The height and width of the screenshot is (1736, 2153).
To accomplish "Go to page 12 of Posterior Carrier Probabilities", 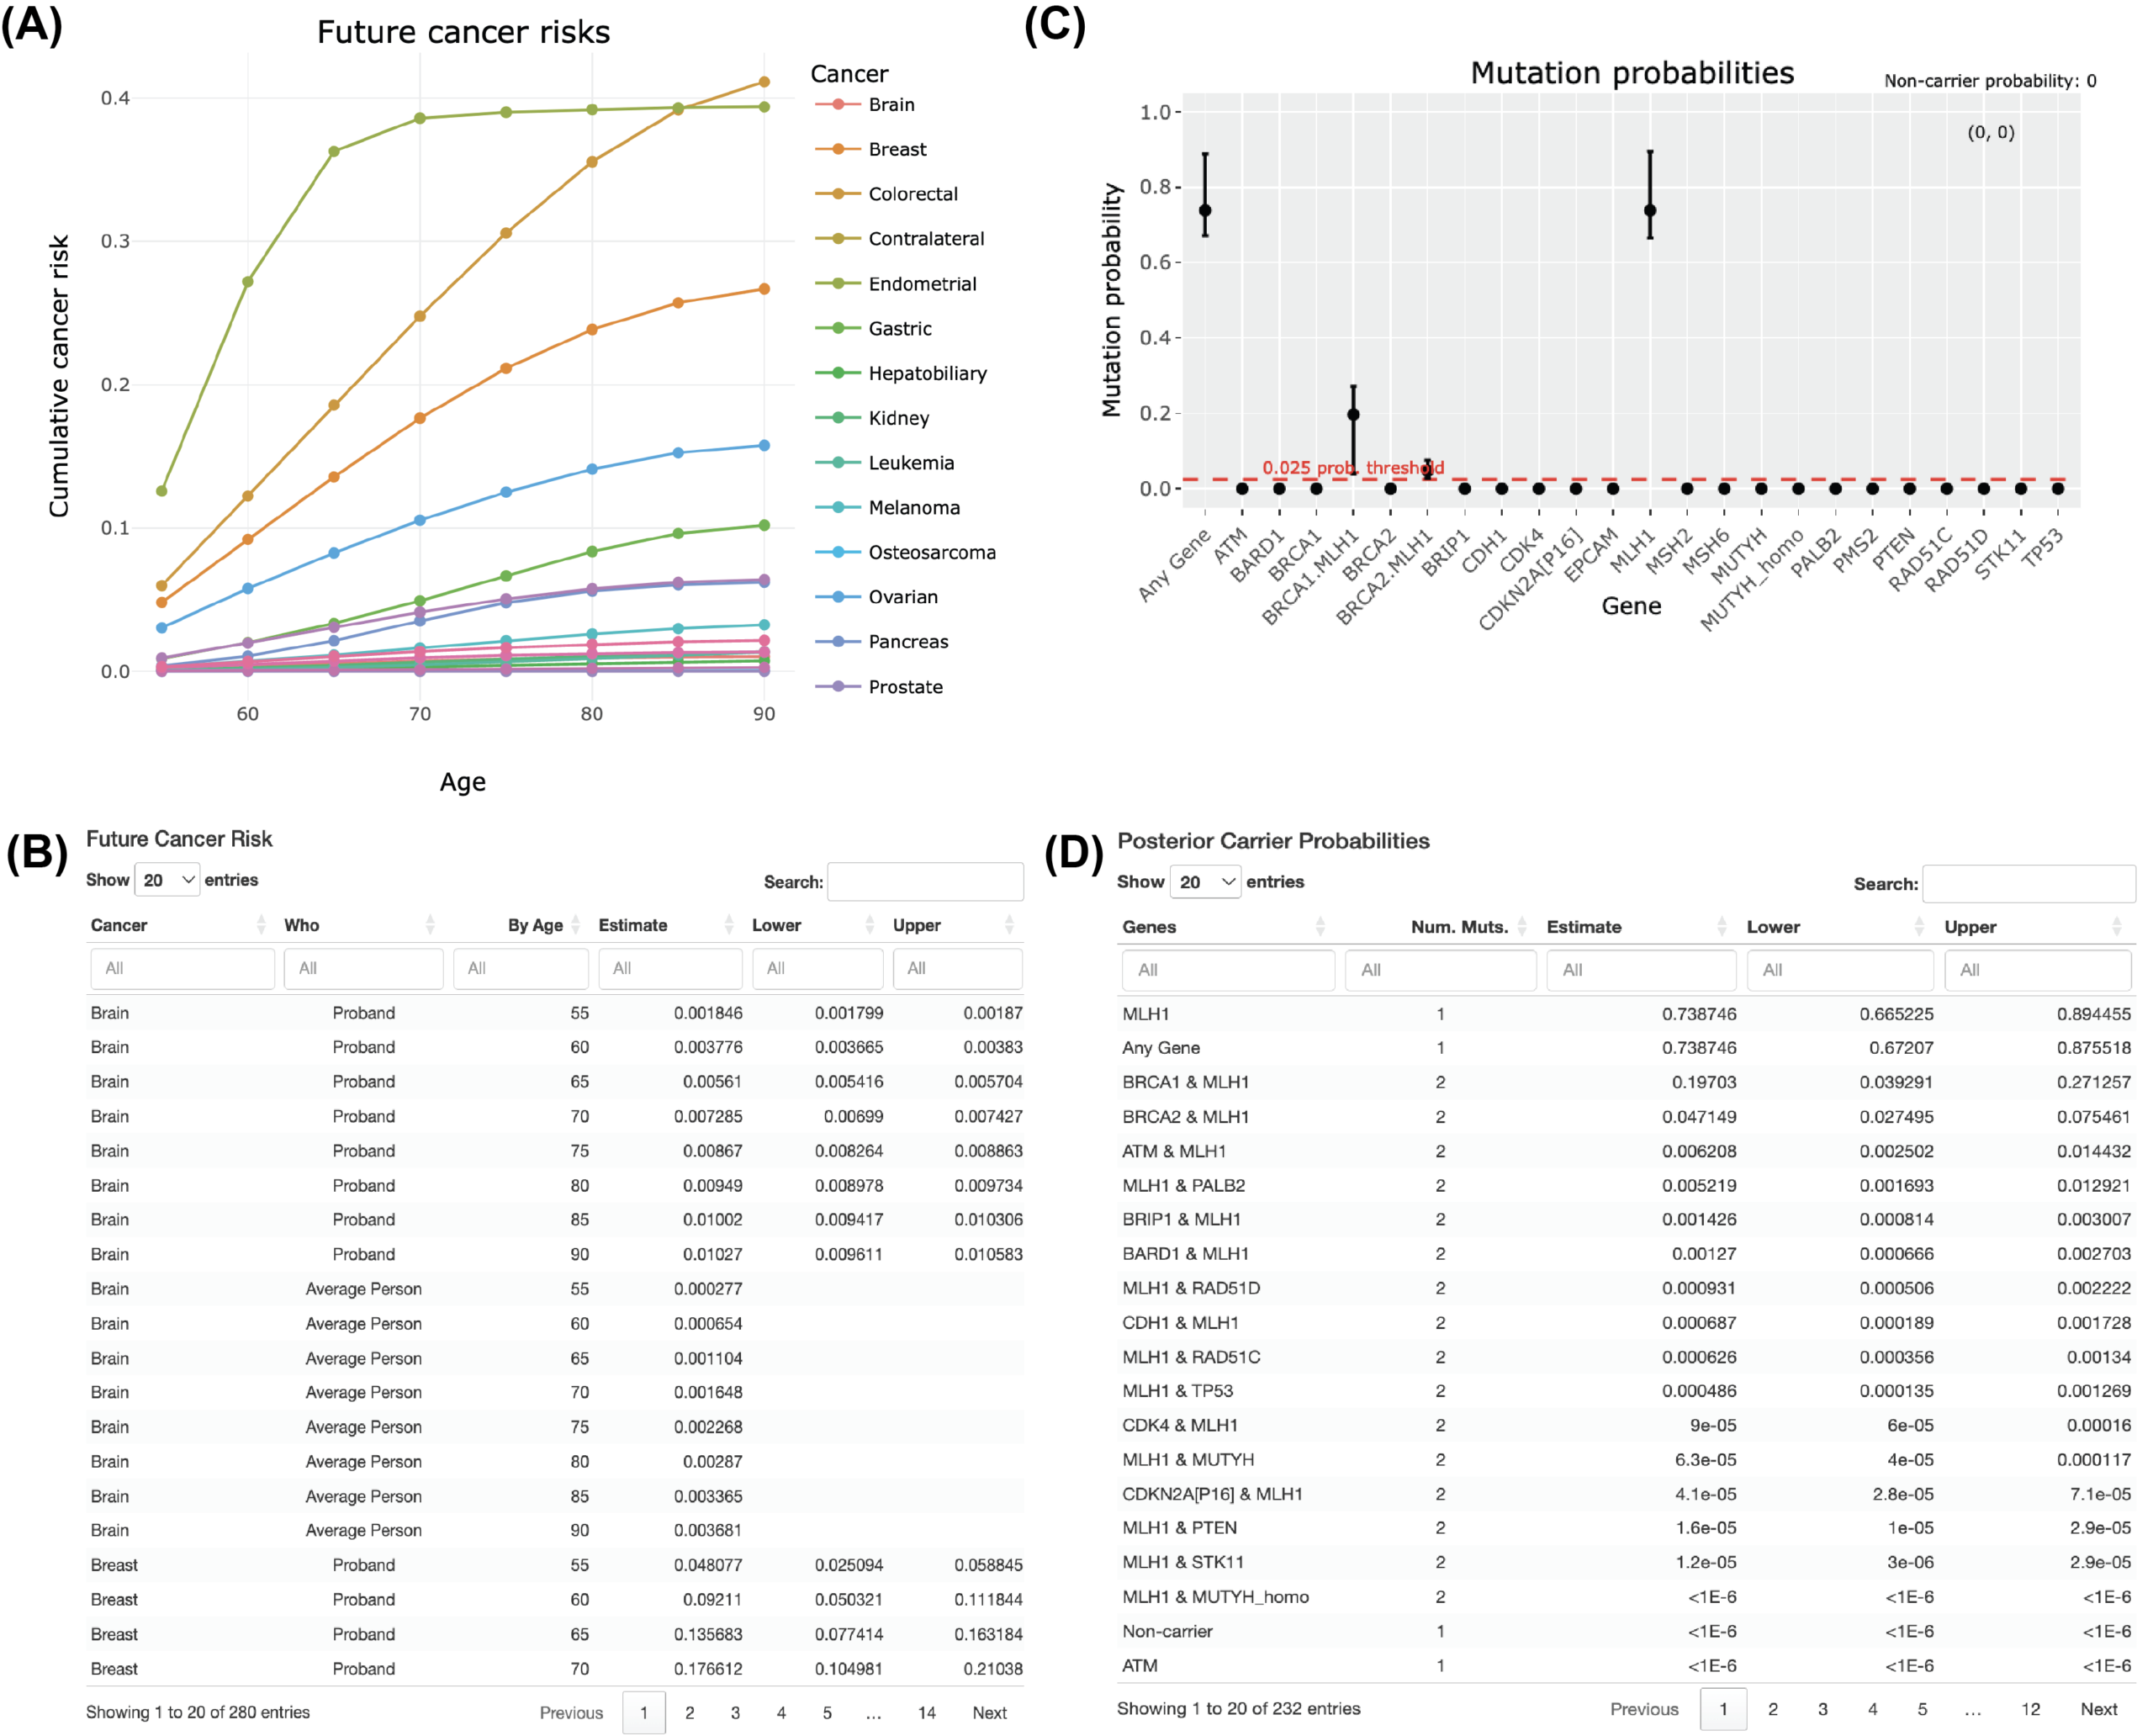I will [2031, 1710].
